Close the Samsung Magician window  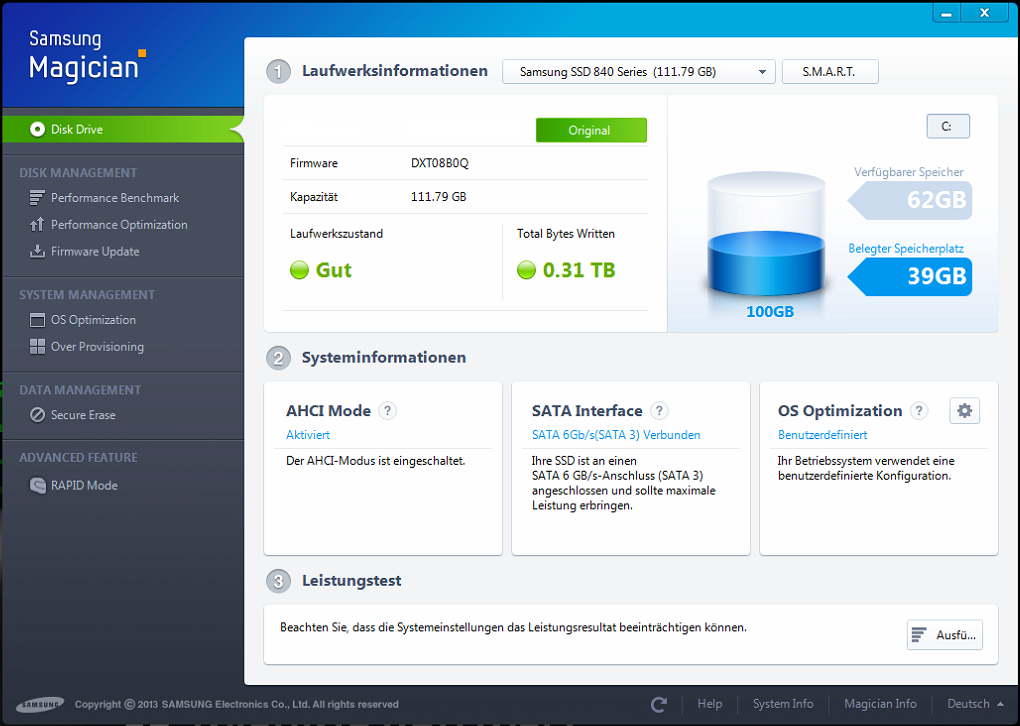click(x=985, y=13)
